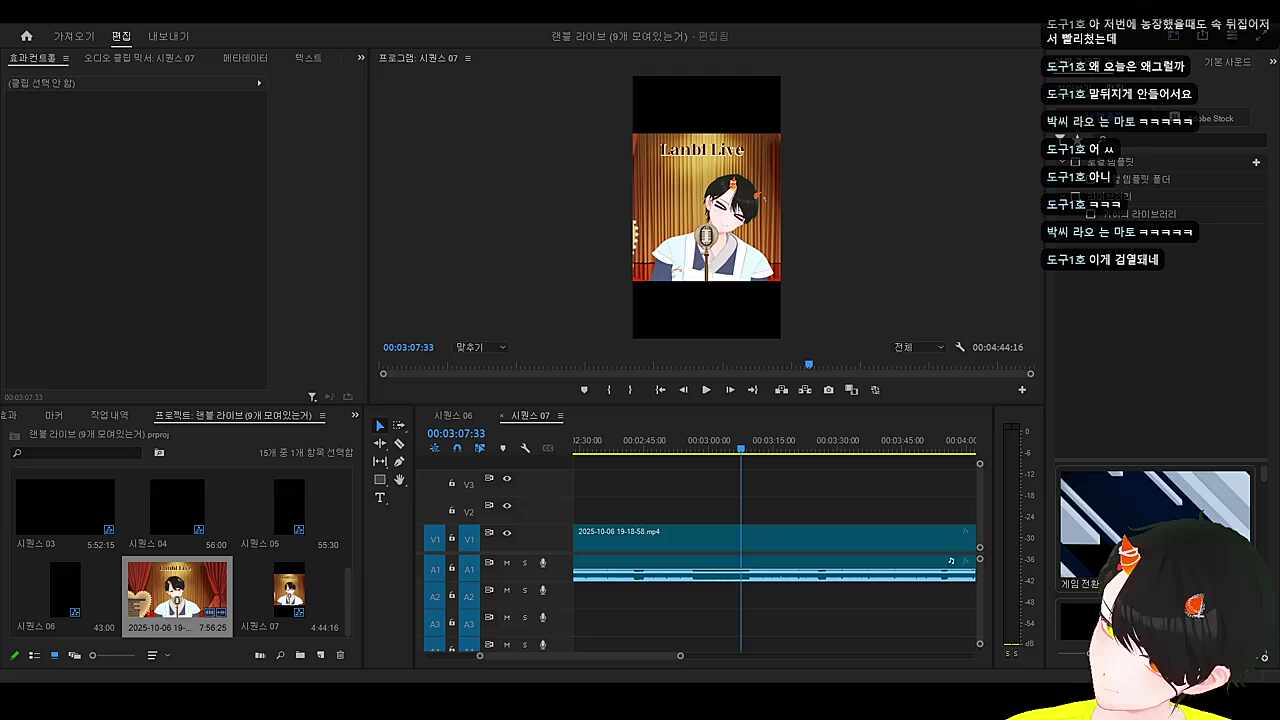Toggle V2 track output eye
This screenshot has width=1280, height=720.
click(x=507, y=506)
